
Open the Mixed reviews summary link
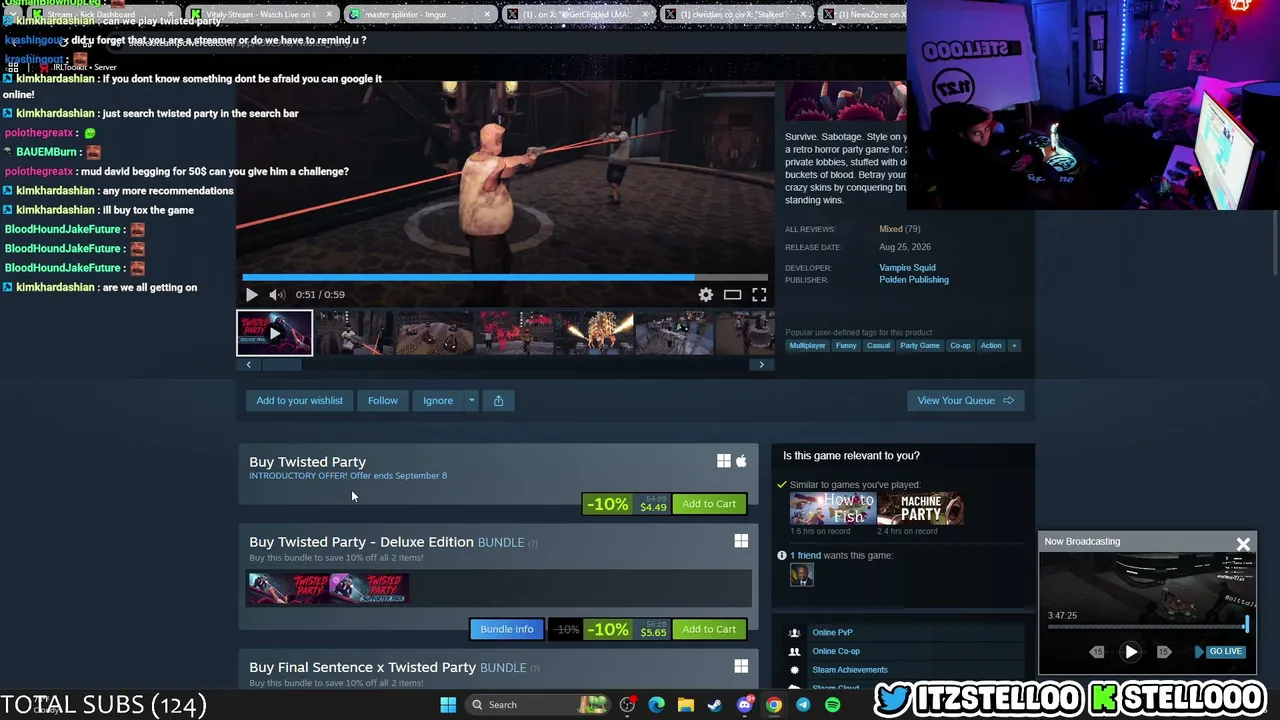[x=891, y=229]
